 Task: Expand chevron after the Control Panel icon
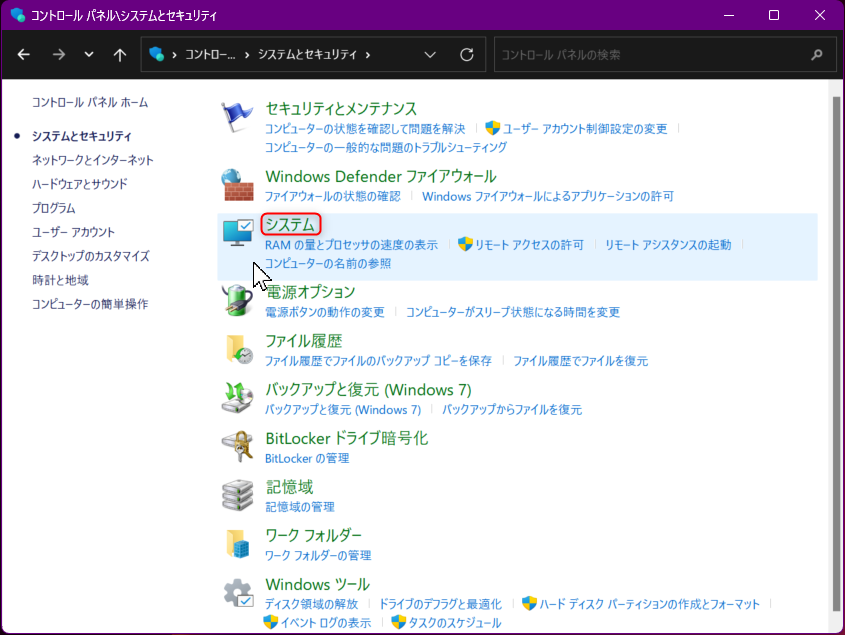174,54
